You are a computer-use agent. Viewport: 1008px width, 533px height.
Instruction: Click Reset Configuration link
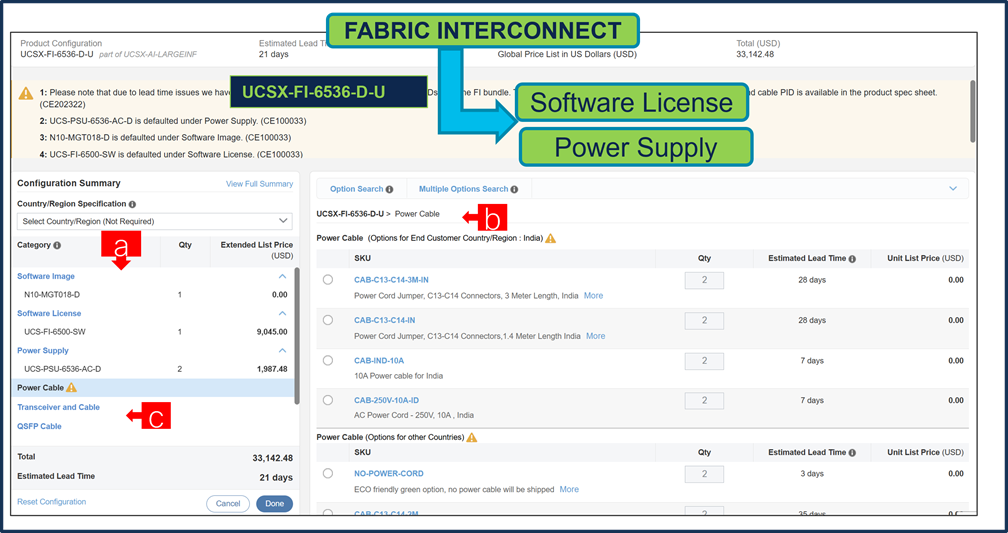point(51,502)
